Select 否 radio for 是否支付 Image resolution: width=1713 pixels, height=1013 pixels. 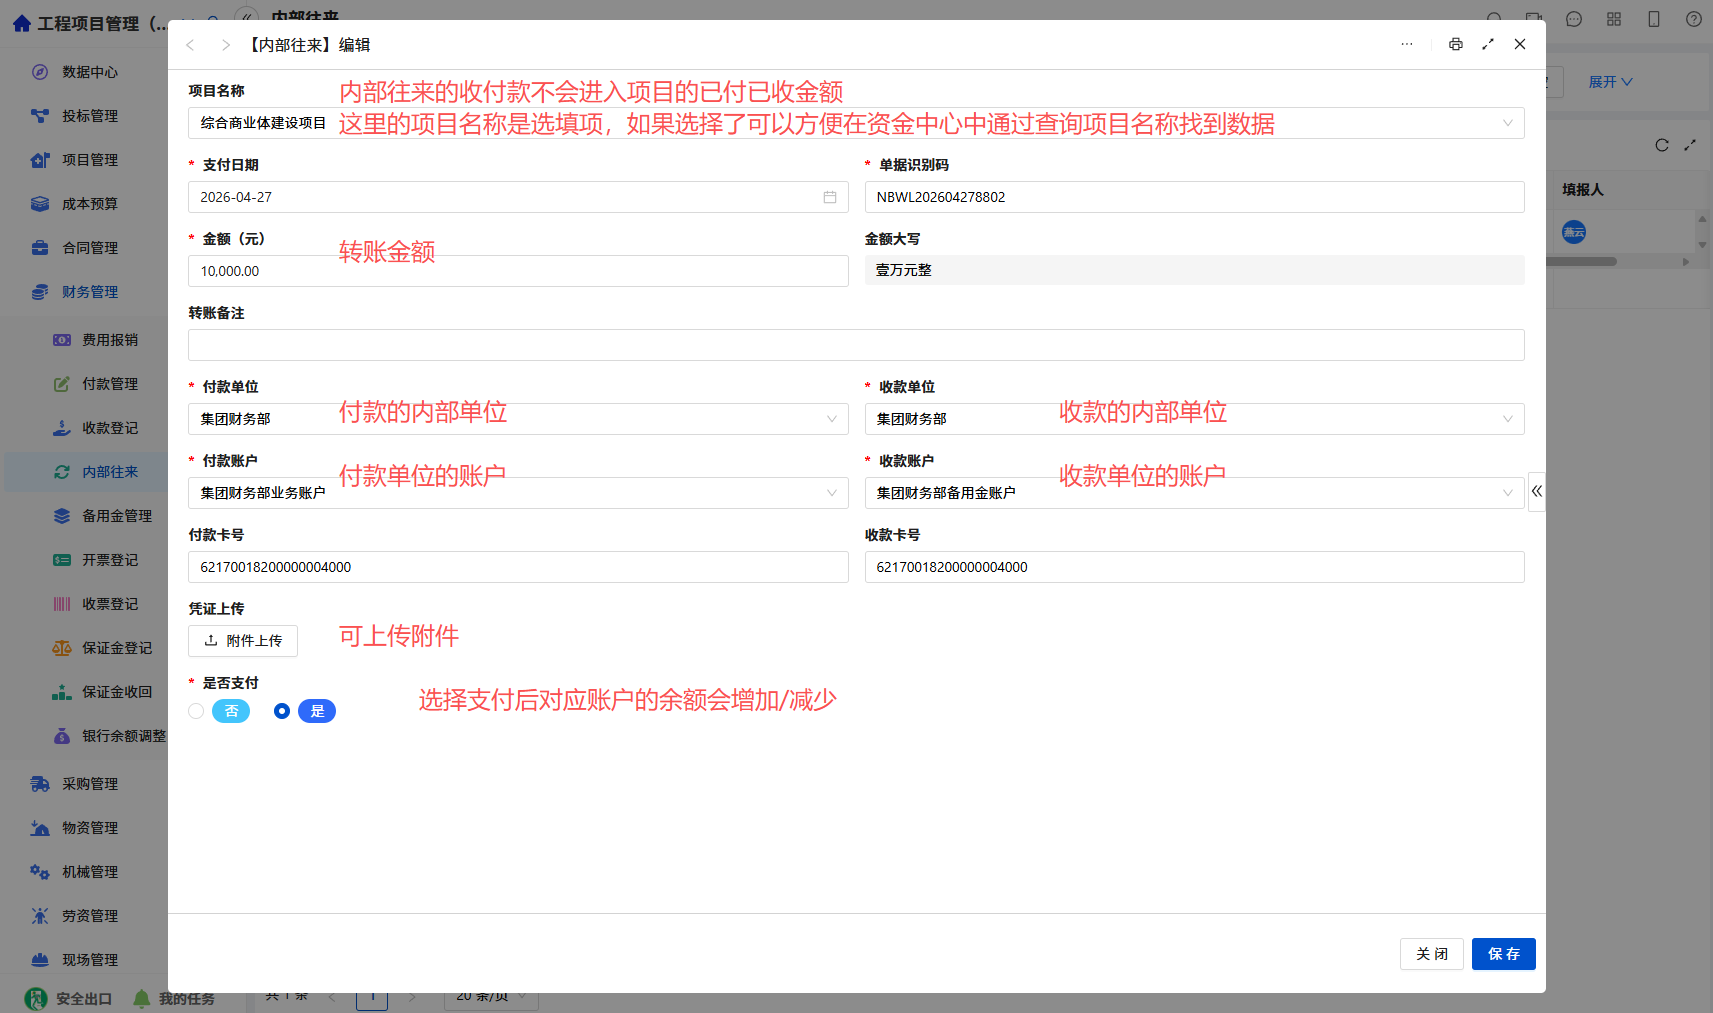[x=196, y=711]
